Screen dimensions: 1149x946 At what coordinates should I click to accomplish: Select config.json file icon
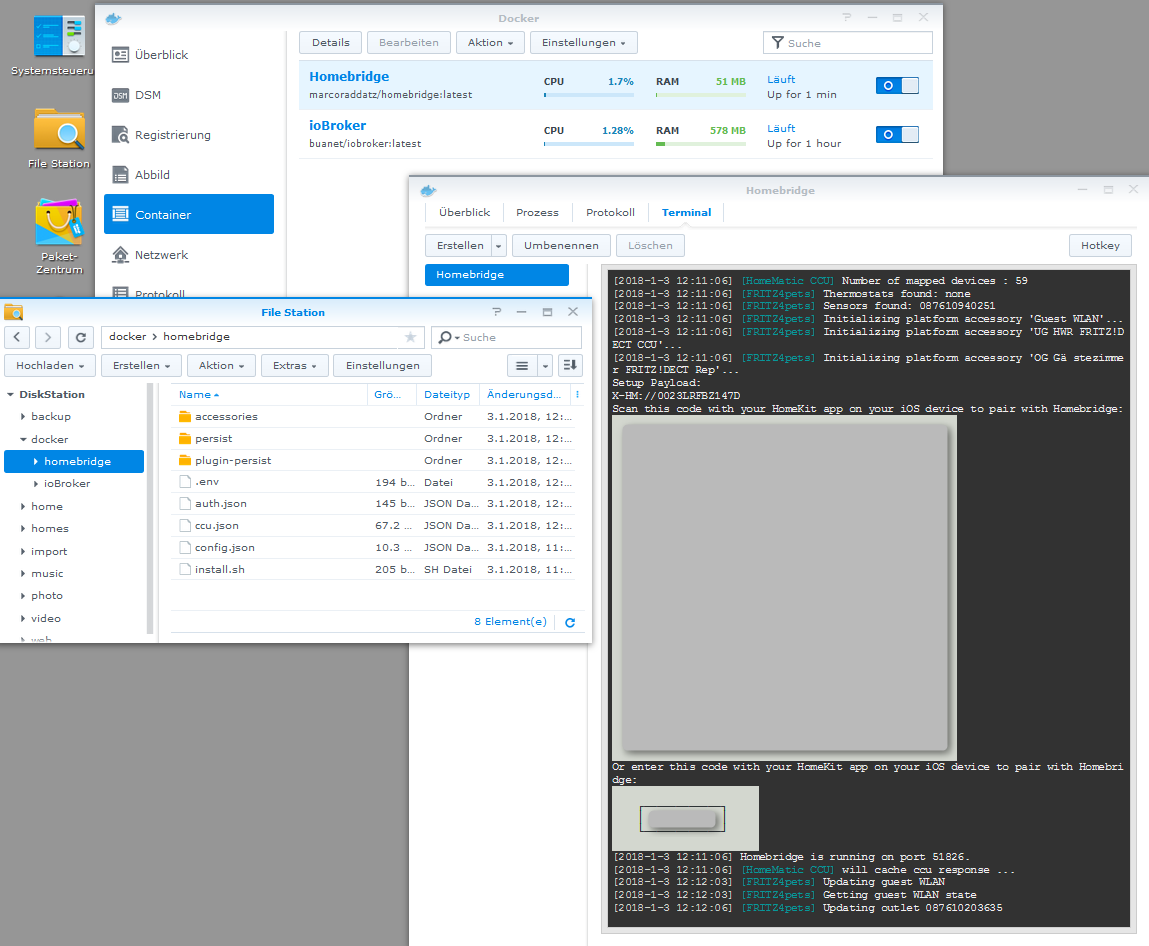(x=185, y=547)
